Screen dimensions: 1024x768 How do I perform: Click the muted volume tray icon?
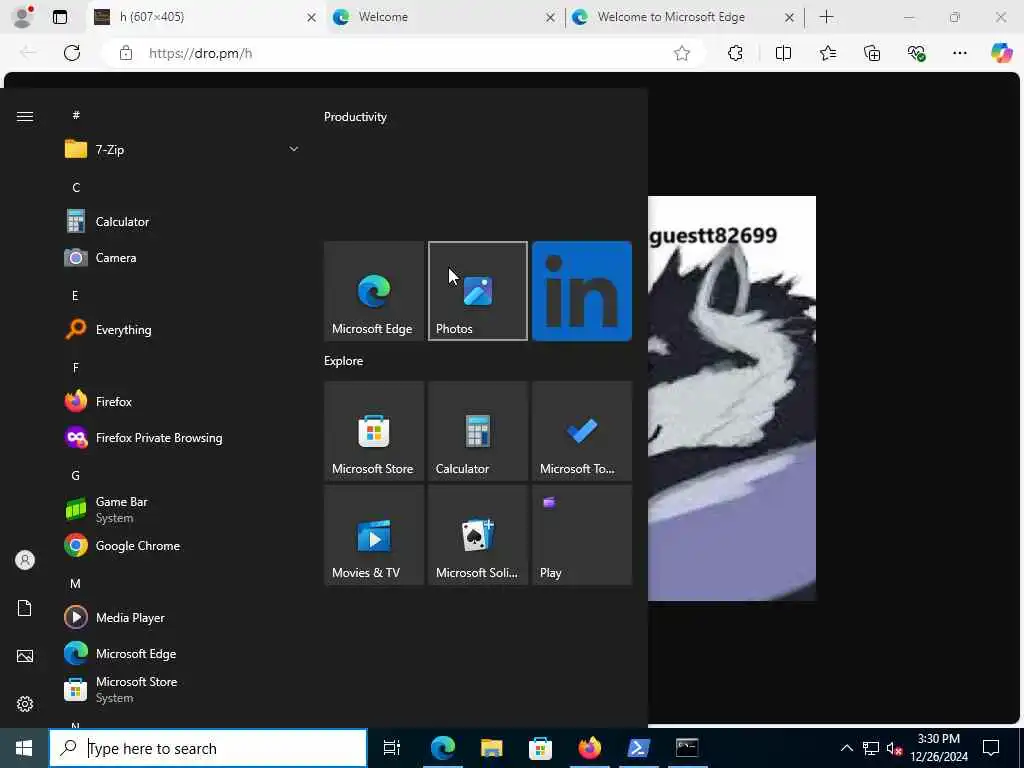(x=894, y=748)
